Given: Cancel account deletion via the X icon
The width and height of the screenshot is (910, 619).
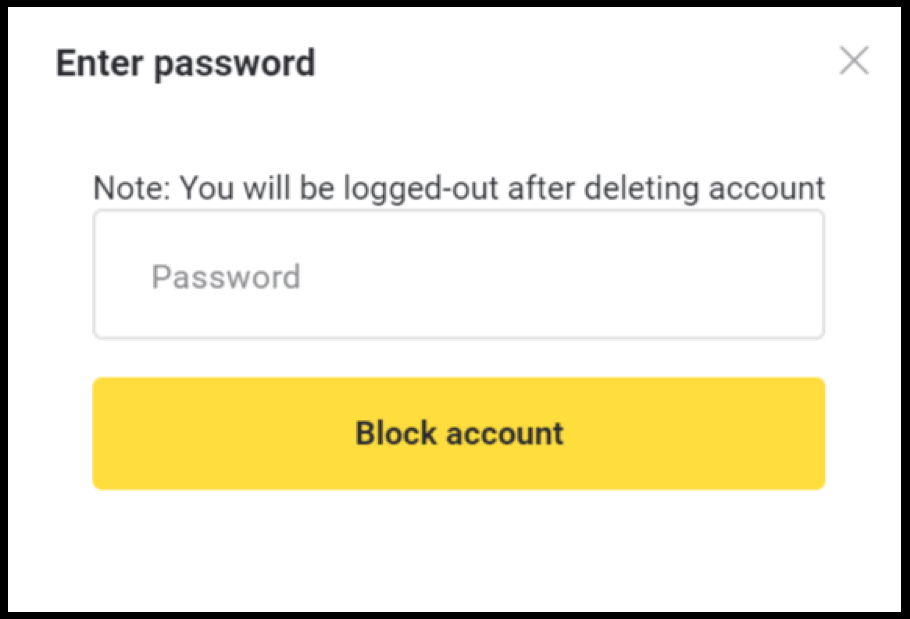Looking at the screenshot, I should tap(854, 60).
